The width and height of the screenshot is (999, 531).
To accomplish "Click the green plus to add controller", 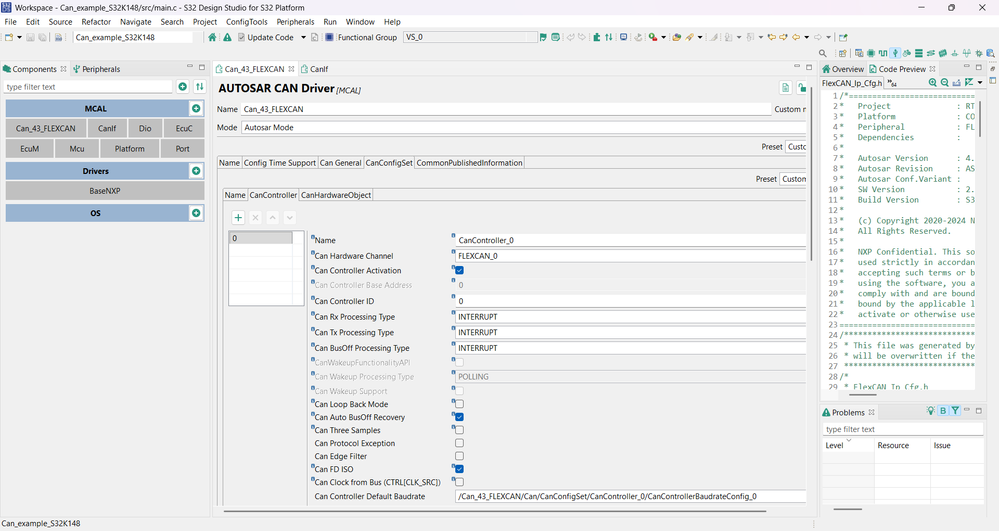I will tap(238, 217).
